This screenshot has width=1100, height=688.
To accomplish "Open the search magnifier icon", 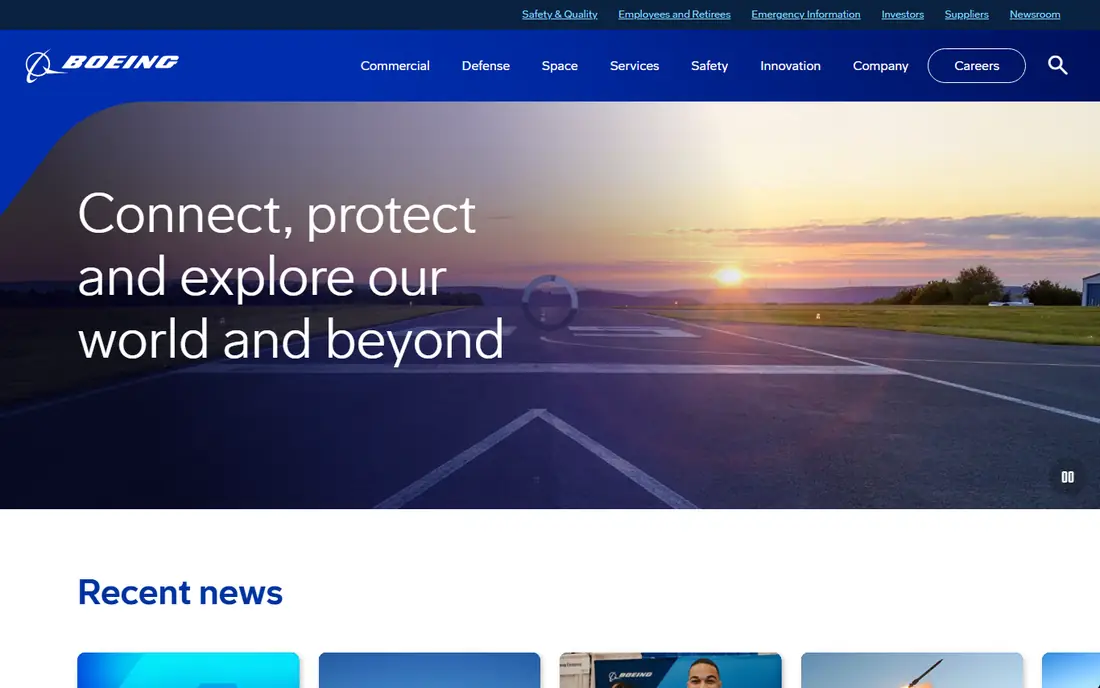I will coord(1057,65).
